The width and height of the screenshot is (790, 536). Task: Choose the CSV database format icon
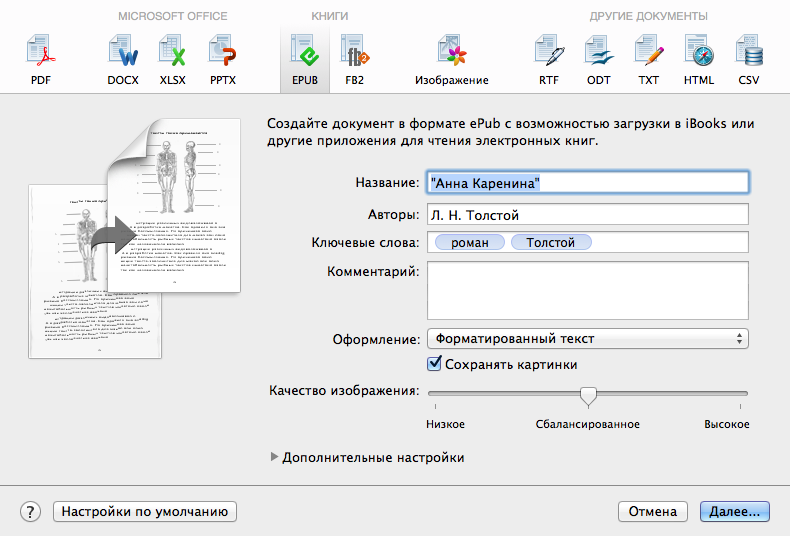point(749,58)
